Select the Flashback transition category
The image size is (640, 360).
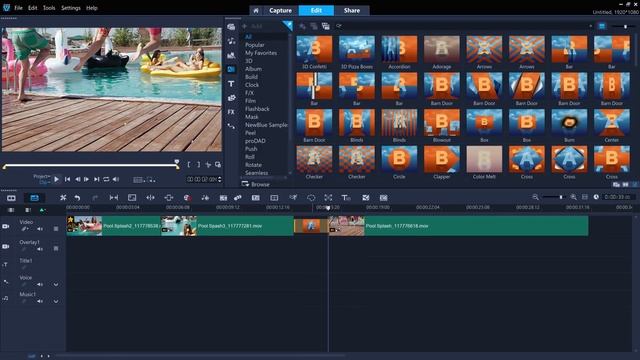257,109
